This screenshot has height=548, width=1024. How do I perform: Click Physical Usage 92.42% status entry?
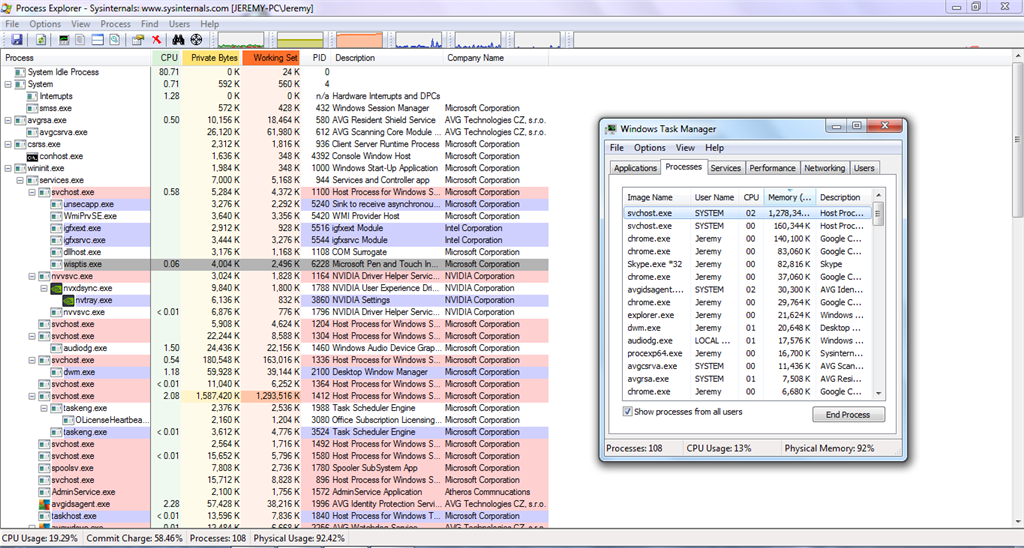pos(298,539)
